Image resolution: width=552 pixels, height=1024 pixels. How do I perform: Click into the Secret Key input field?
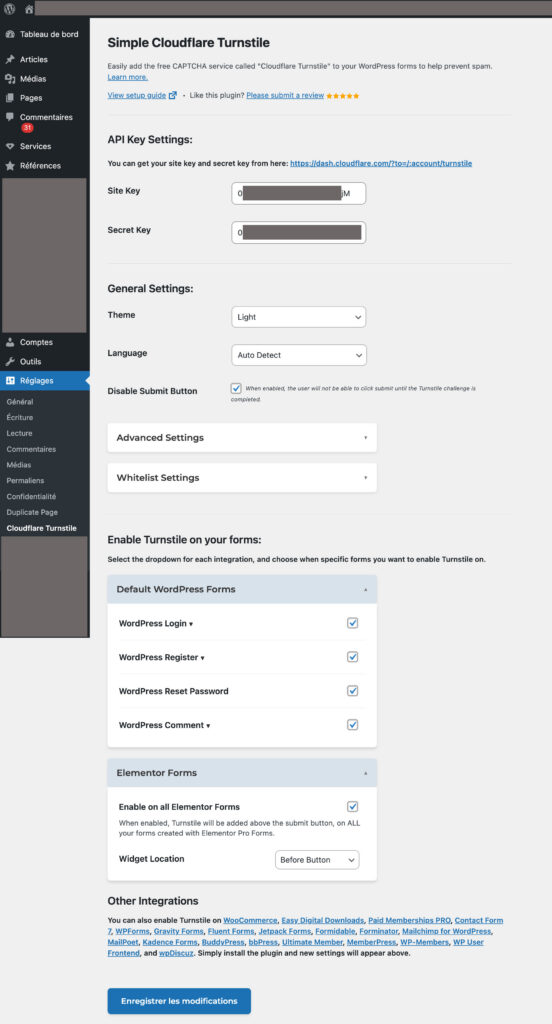point(299,232)
